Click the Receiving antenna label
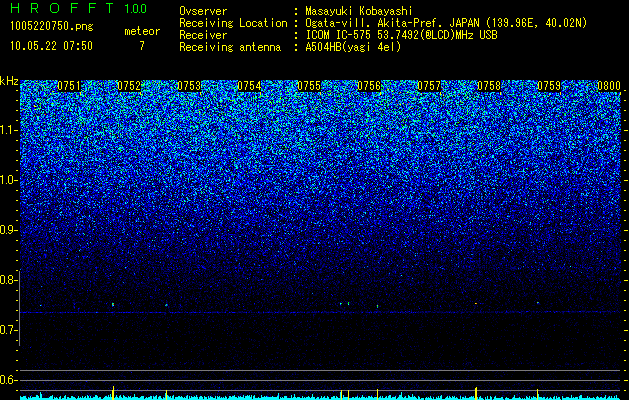Viewport: 629px width, 400px height. pyautogui.click(x=230, y=47)
